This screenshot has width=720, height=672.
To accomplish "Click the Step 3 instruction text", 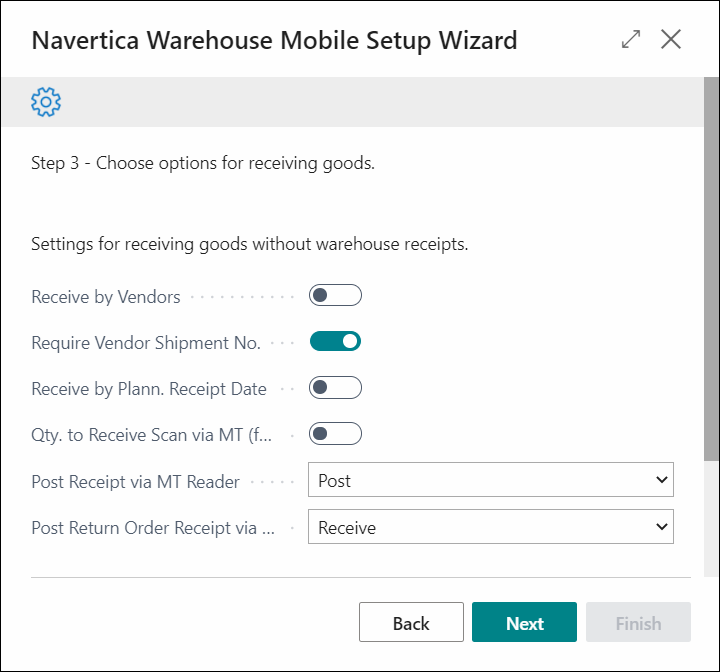I will pos(203,163).
